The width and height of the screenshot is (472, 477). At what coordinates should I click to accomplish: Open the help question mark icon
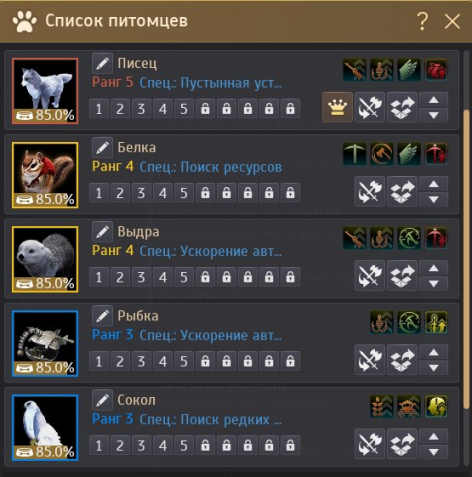(x=422, y=21)
